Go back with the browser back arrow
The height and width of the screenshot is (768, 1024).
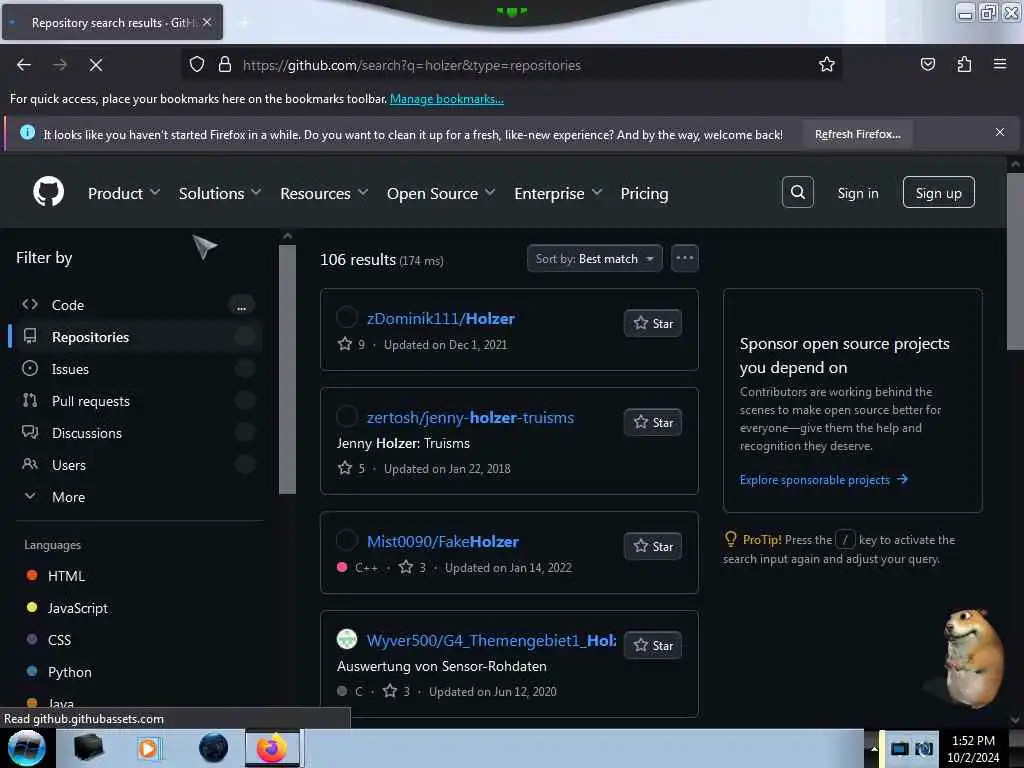(24, 65)
